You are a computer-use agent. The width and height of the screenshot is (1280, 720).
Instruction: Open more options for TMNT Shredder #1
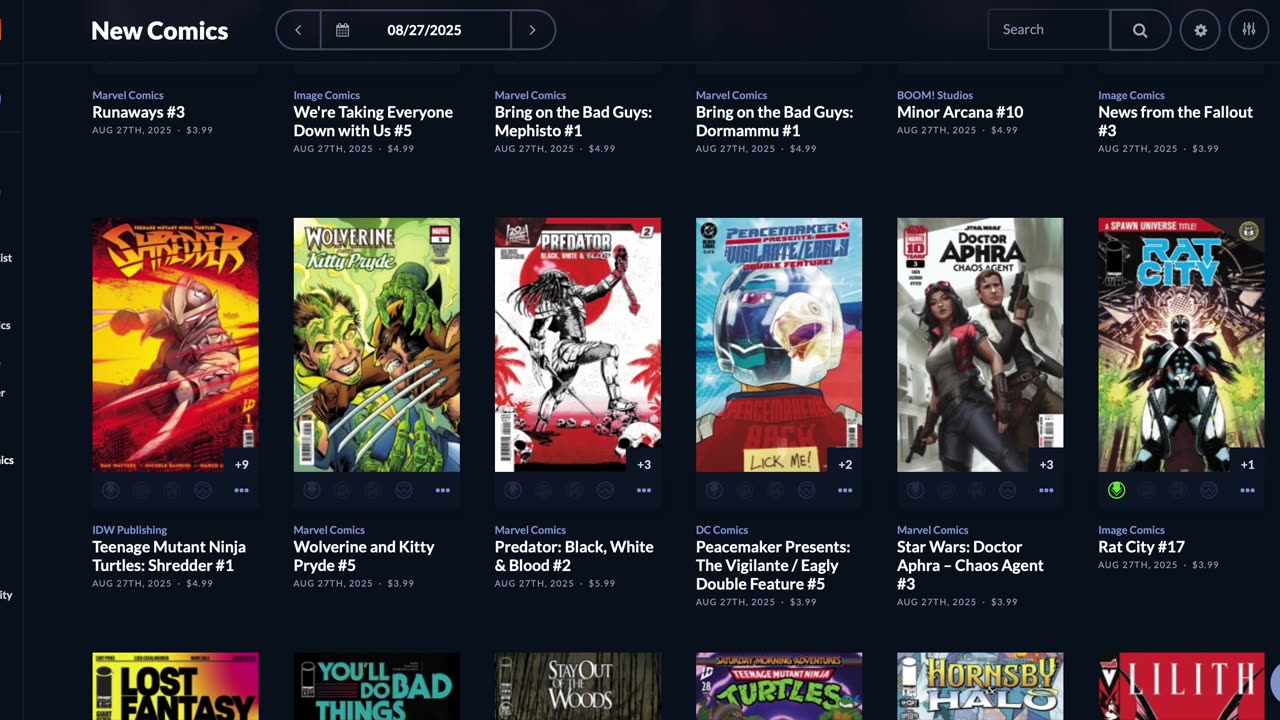[241, 490]
